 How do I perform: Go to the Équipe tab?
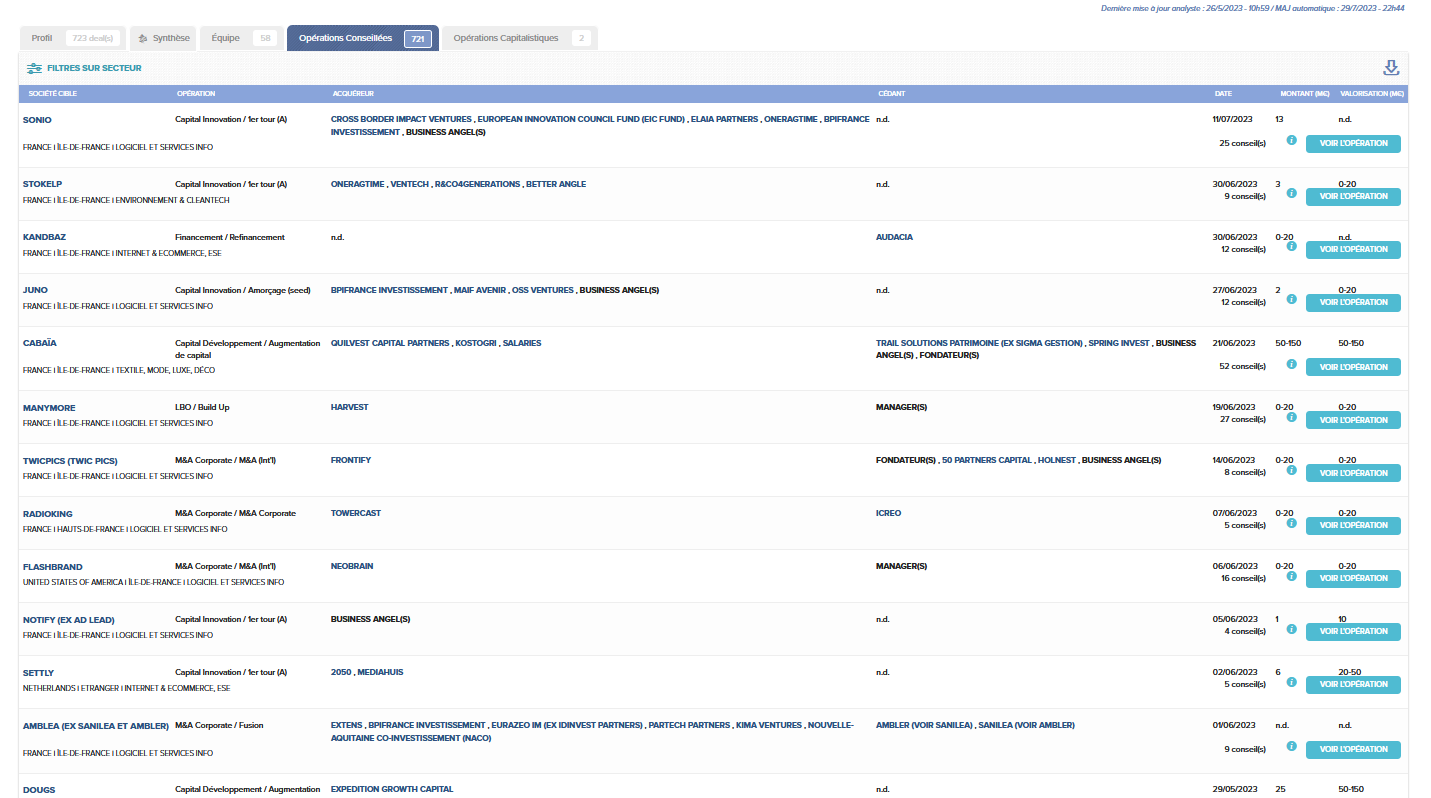(241, 38)
